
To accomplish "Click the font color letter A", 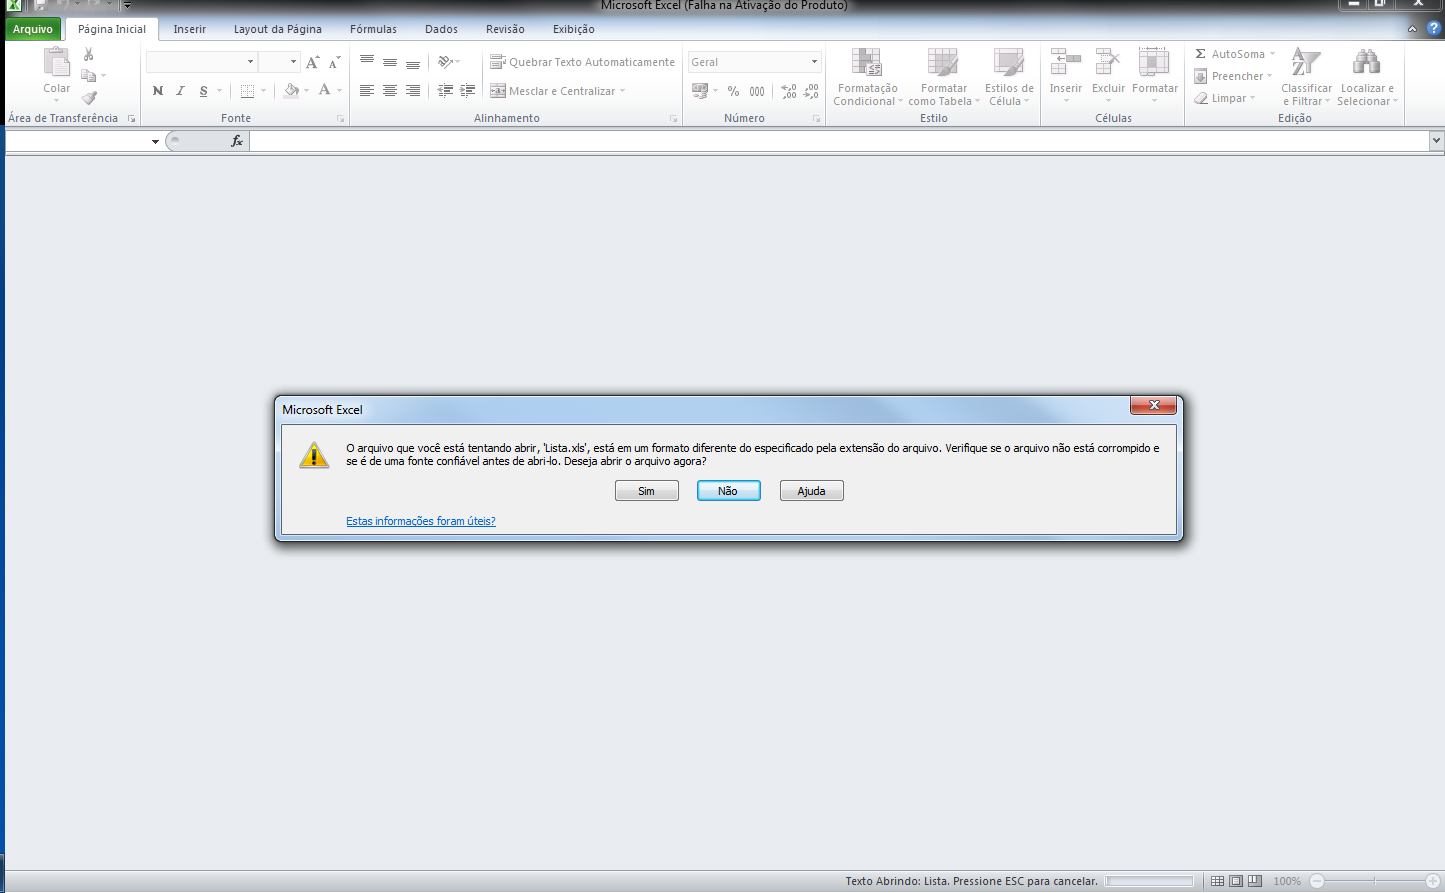I will (324, 91).
